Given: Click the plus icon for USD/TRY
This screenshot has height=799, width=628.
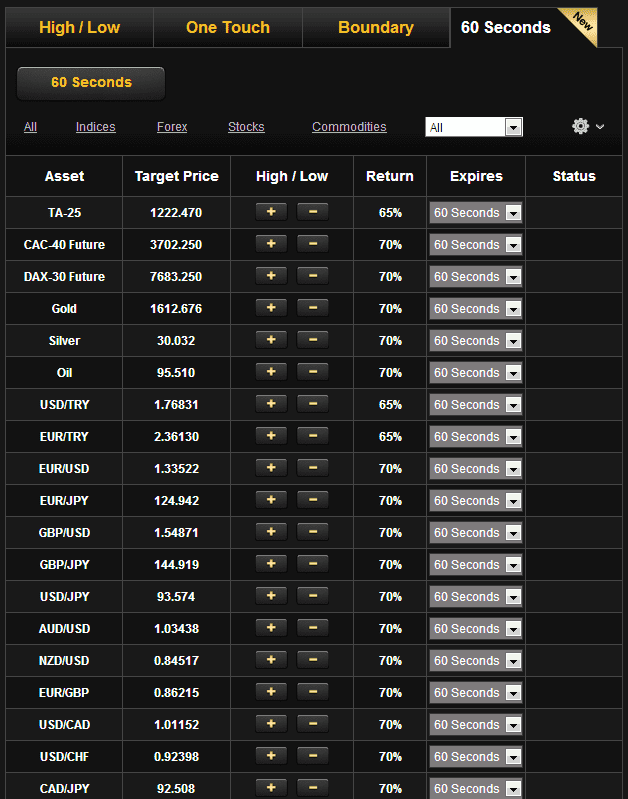Looking at the screenshot, I should (270, 404).
